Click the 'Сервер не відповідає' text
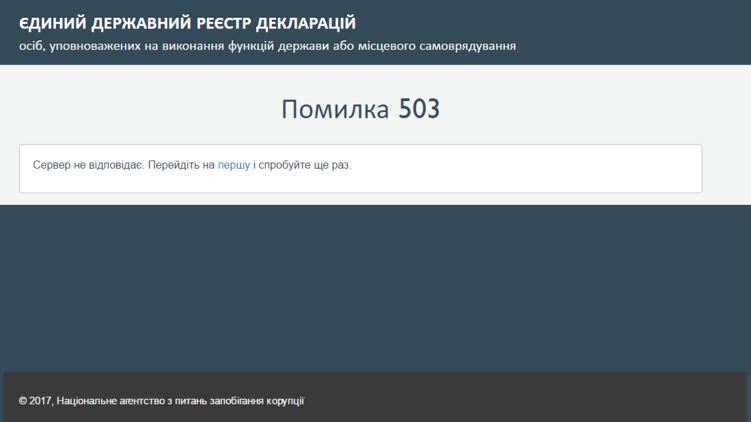Image resolution: width=751 pixels, height=422 pixels. [x=88, y=165]
